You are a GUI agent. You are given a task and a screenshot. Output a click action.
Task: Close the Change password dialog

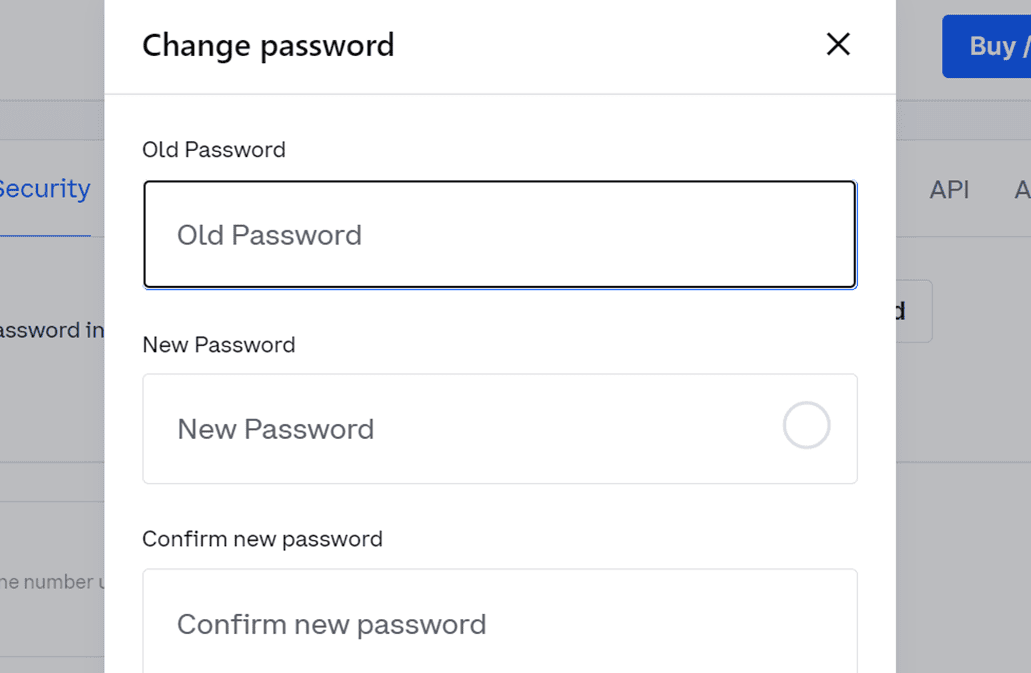pos(838,44)
